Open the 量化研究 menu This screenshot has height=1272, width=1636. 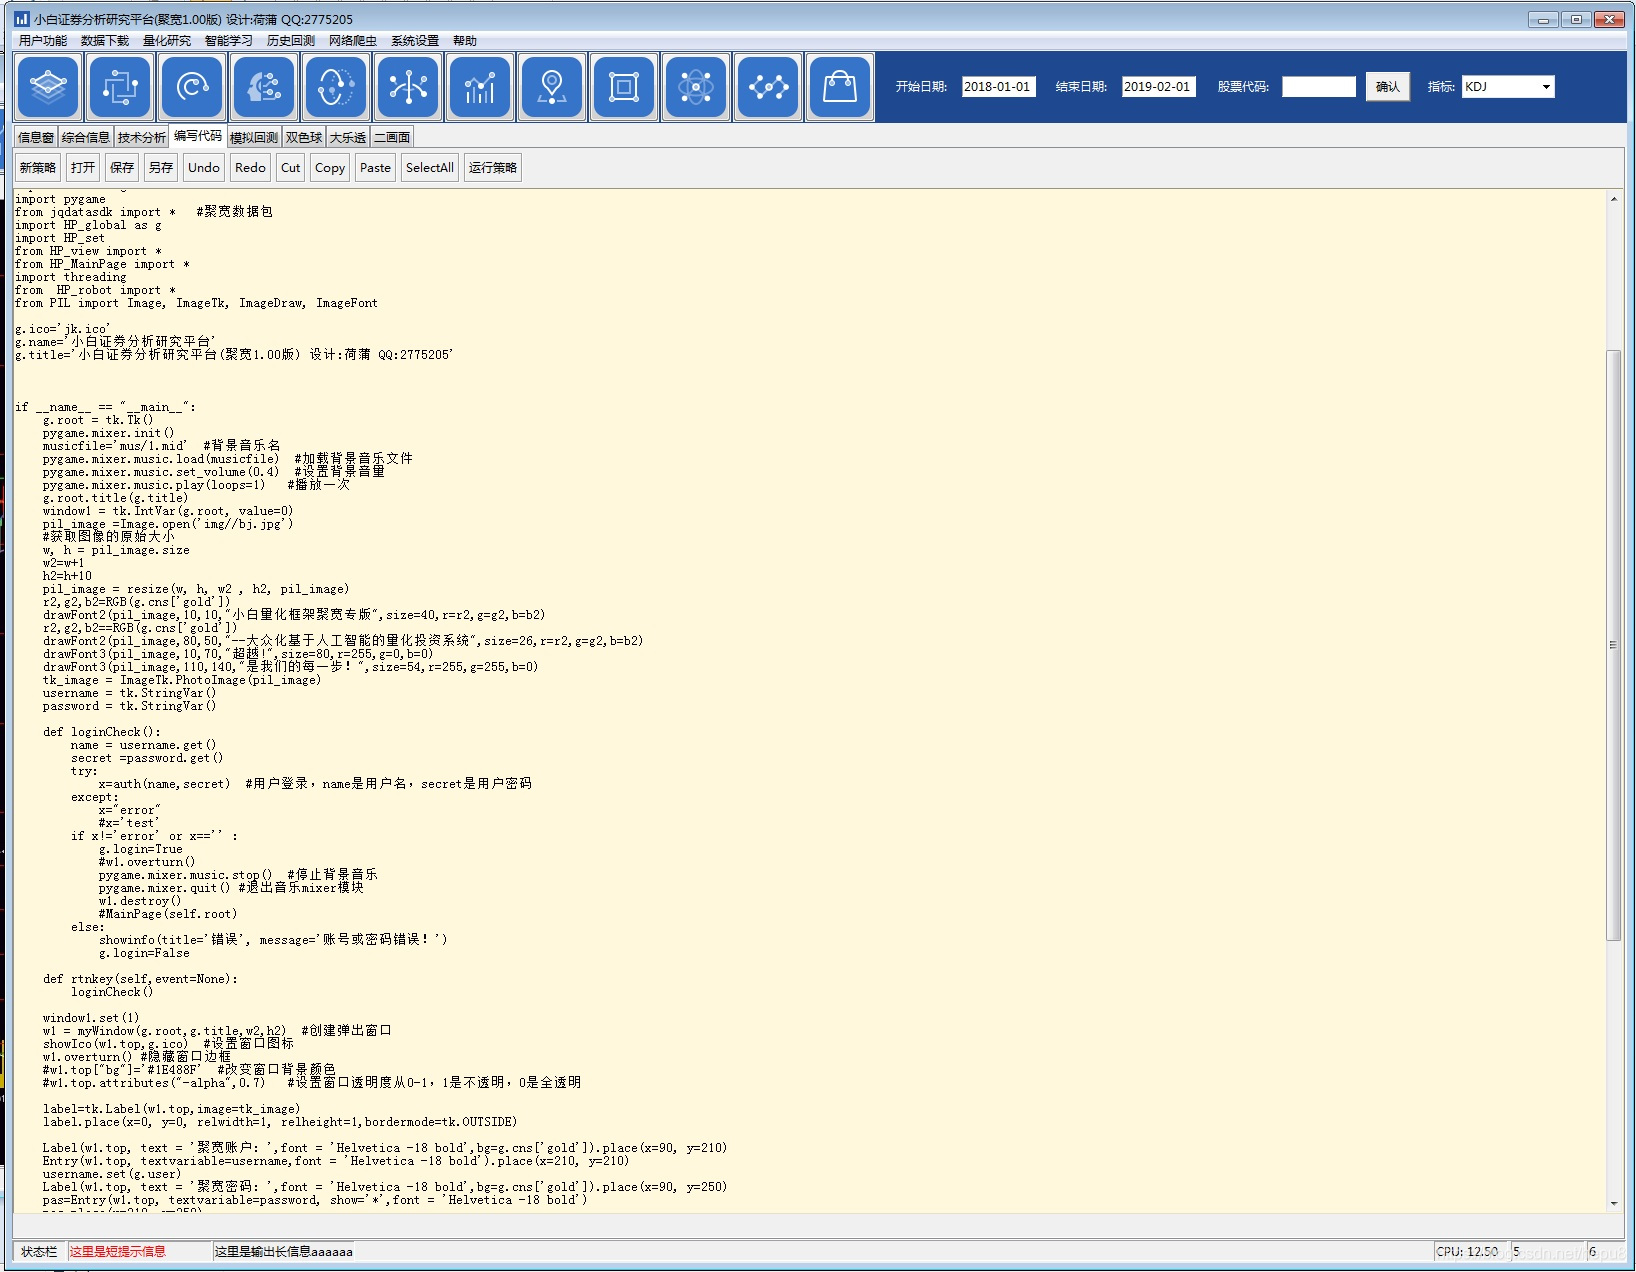(167, 41)
